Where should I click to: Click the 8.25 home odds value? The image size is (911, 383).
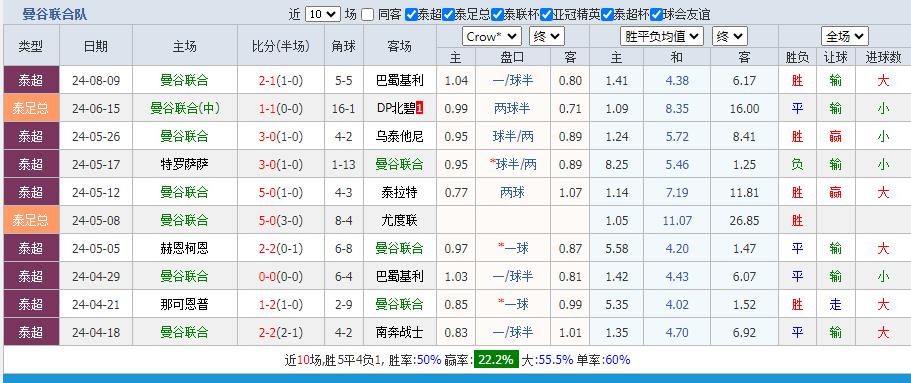616,164
